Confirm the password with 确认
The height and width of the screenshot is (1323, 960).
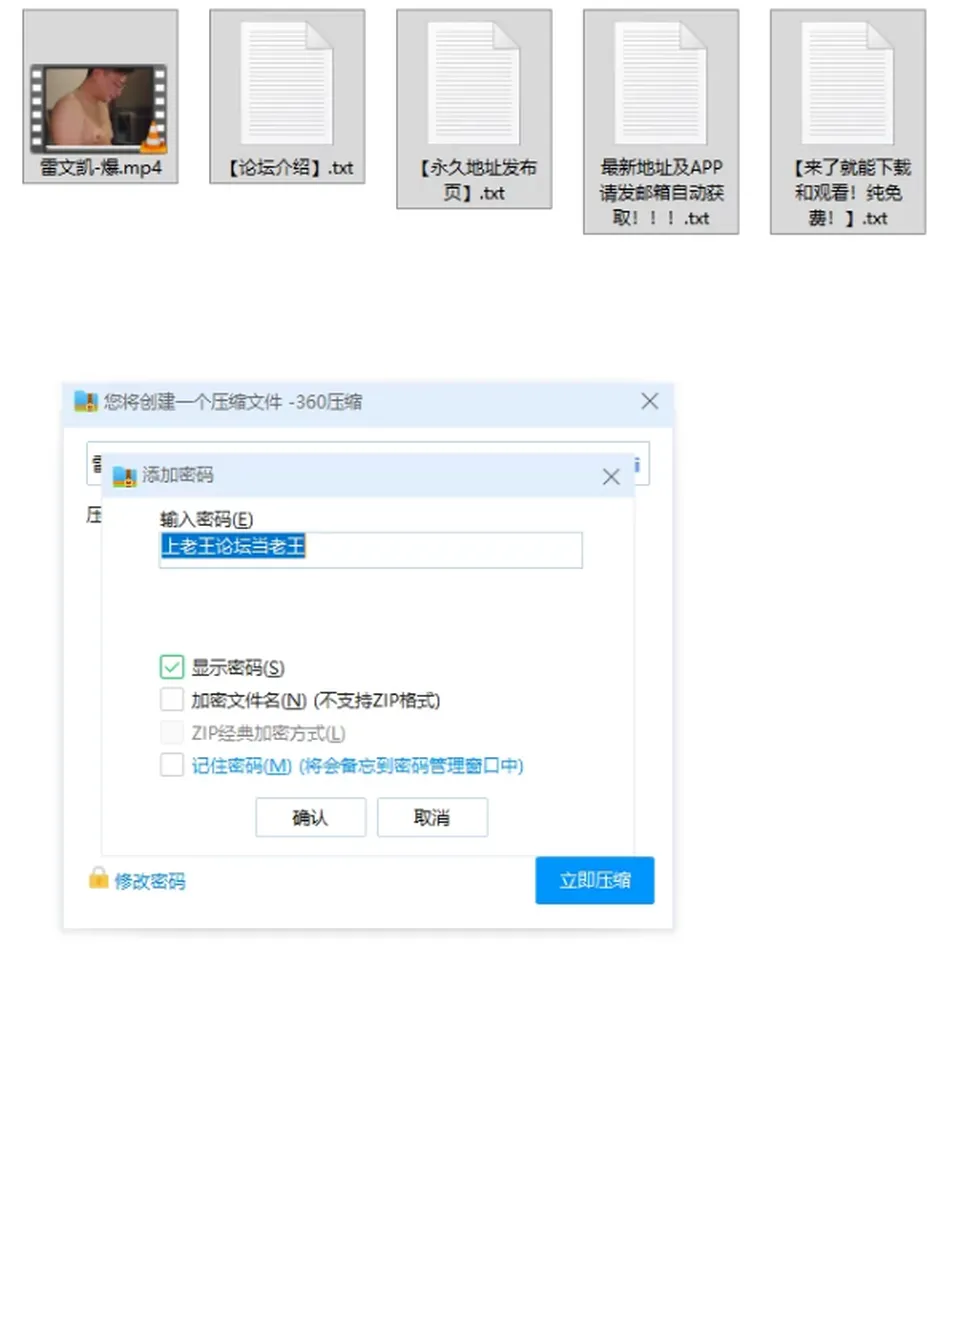click(x=310, y=817)
